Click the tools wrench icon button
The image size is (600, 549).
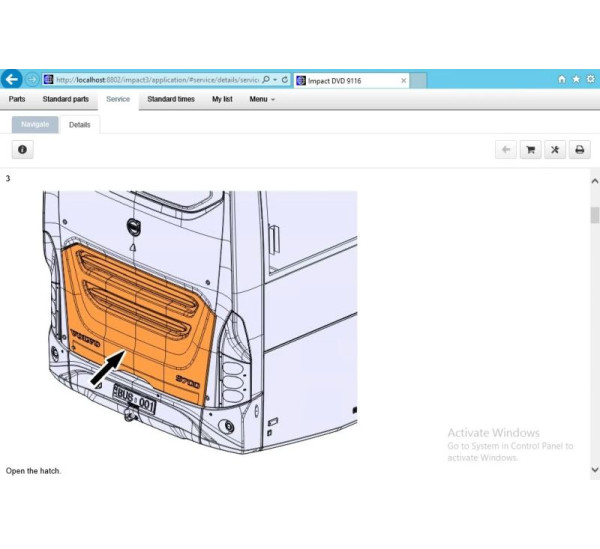(x=555, y=150)
